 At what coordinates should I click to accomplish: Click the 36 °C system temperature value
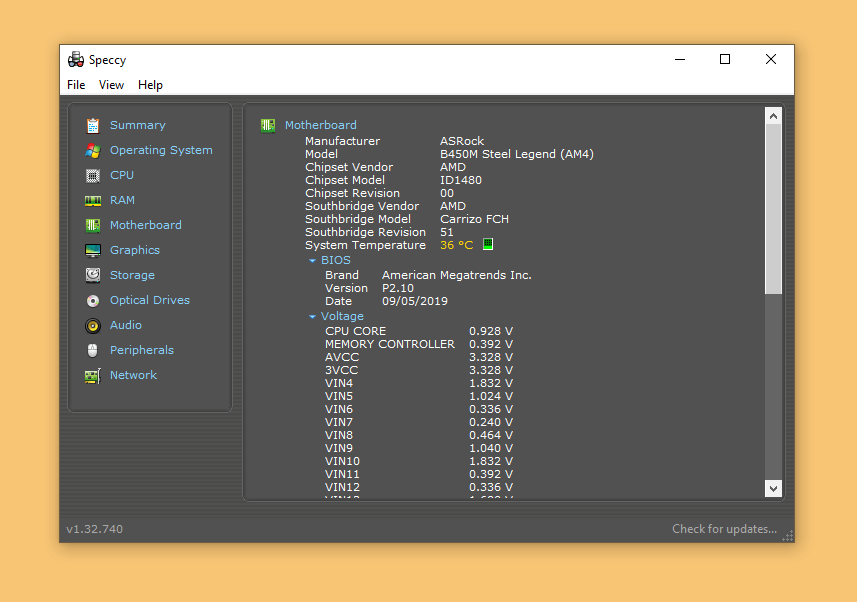click(x=457, y=245)
